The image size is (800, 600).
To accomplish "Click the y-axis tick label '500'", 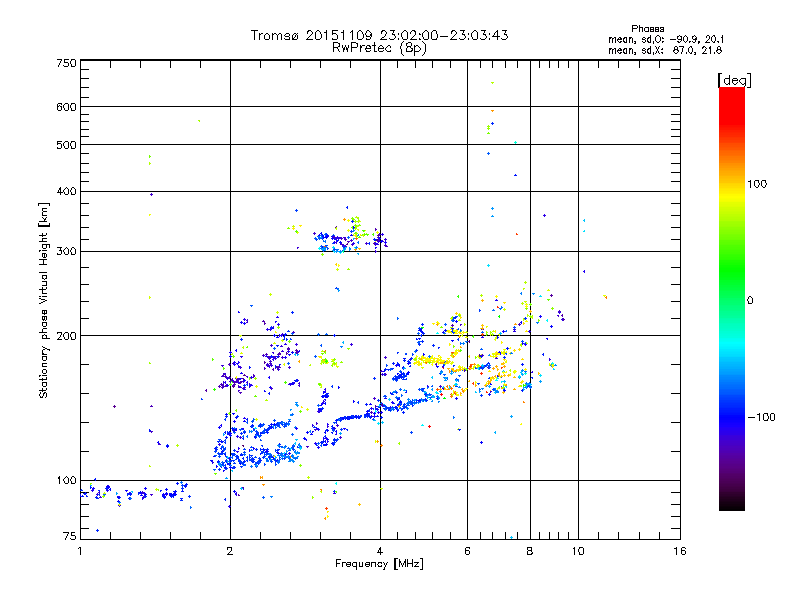I will point(66,145).
